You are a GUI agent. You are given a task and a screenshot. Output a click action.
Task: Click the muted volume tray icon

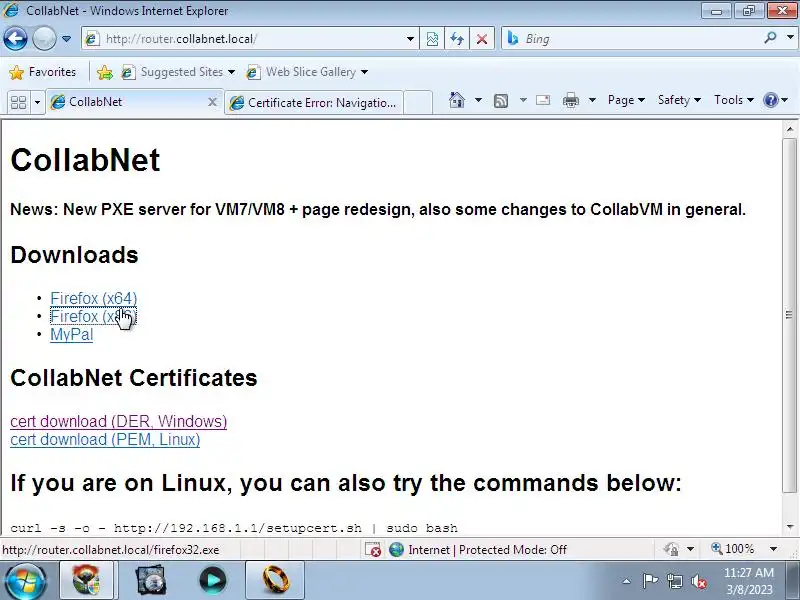tap(698, 582)
